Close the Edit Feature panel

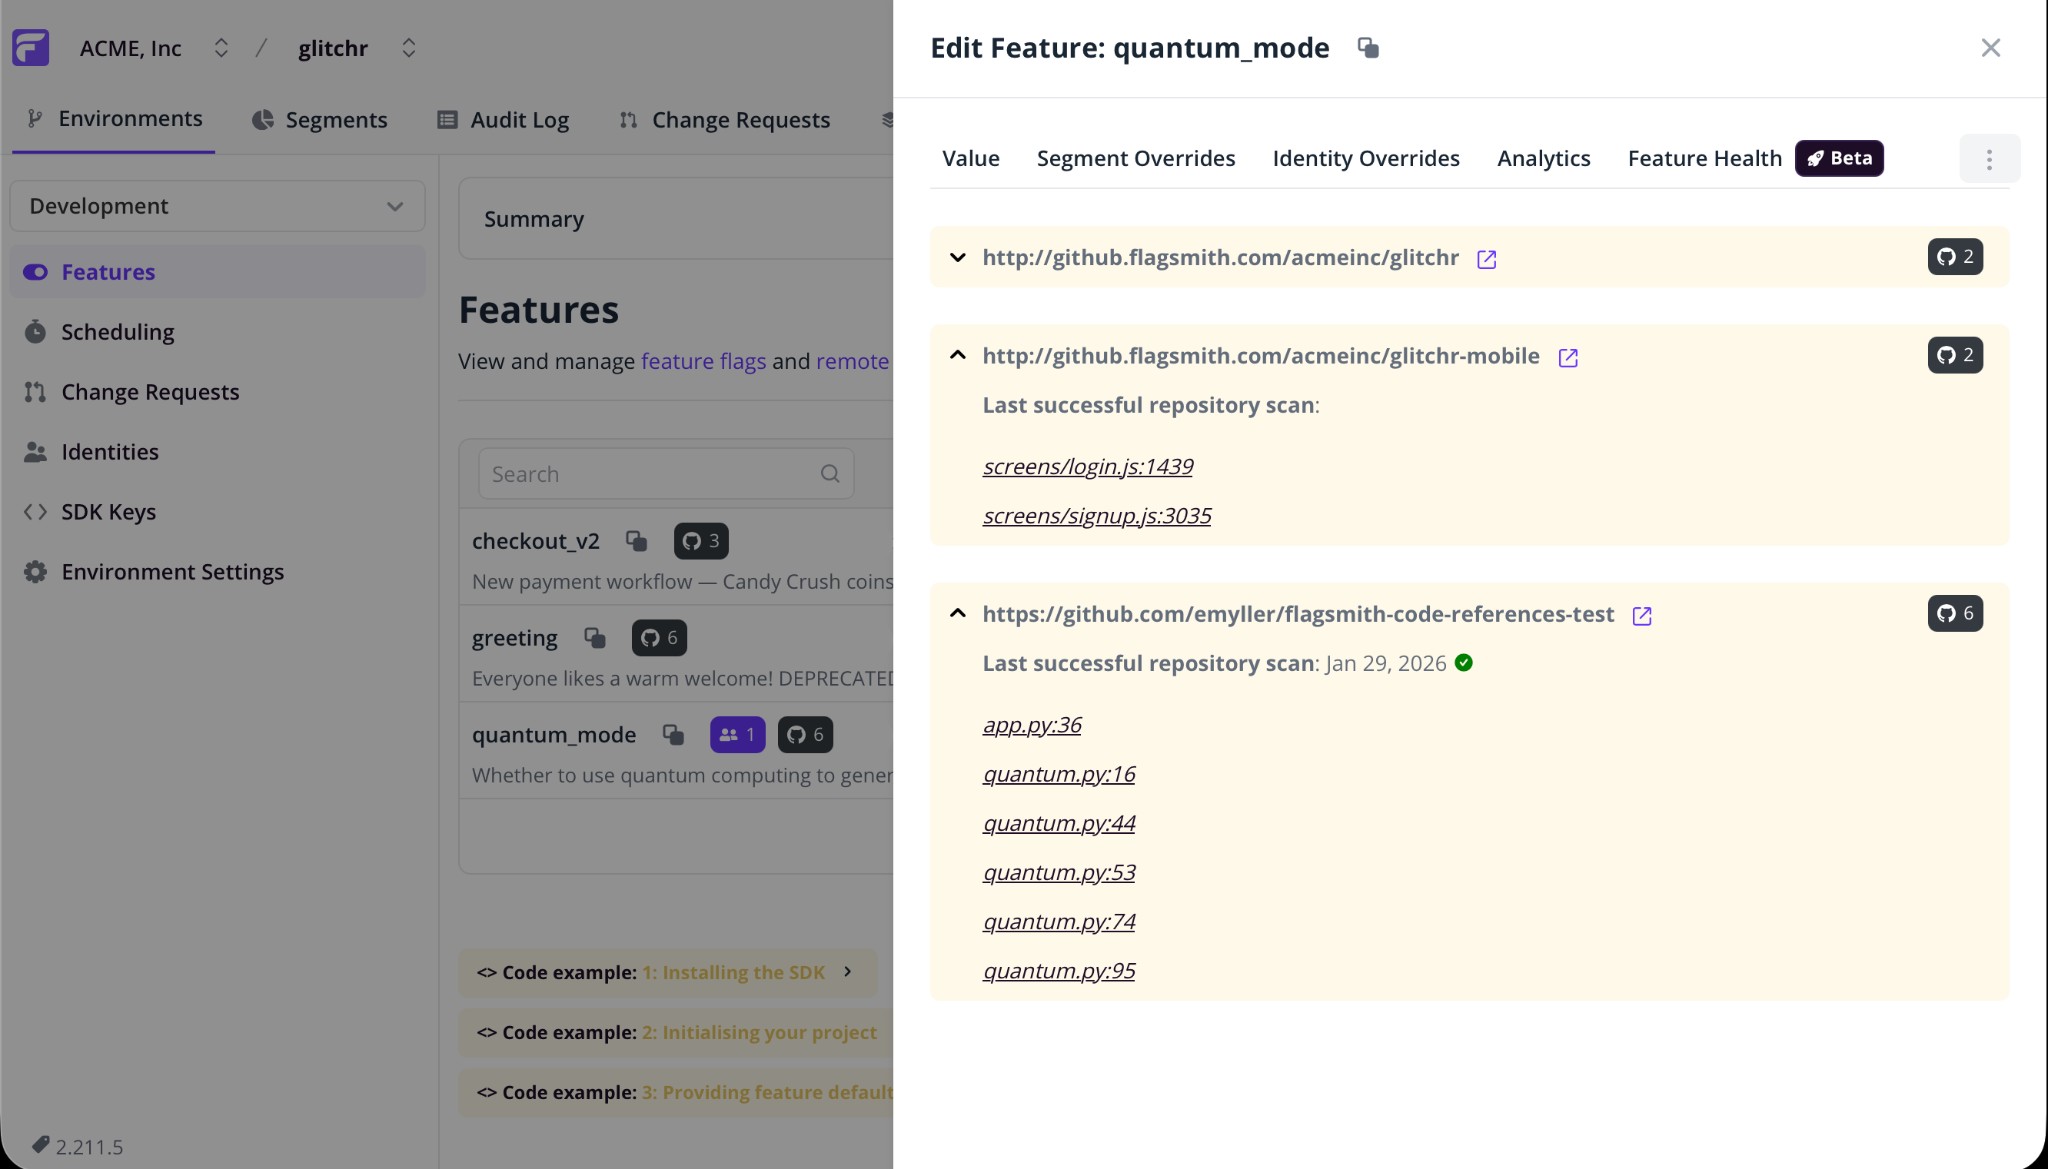click(1990, 48)
